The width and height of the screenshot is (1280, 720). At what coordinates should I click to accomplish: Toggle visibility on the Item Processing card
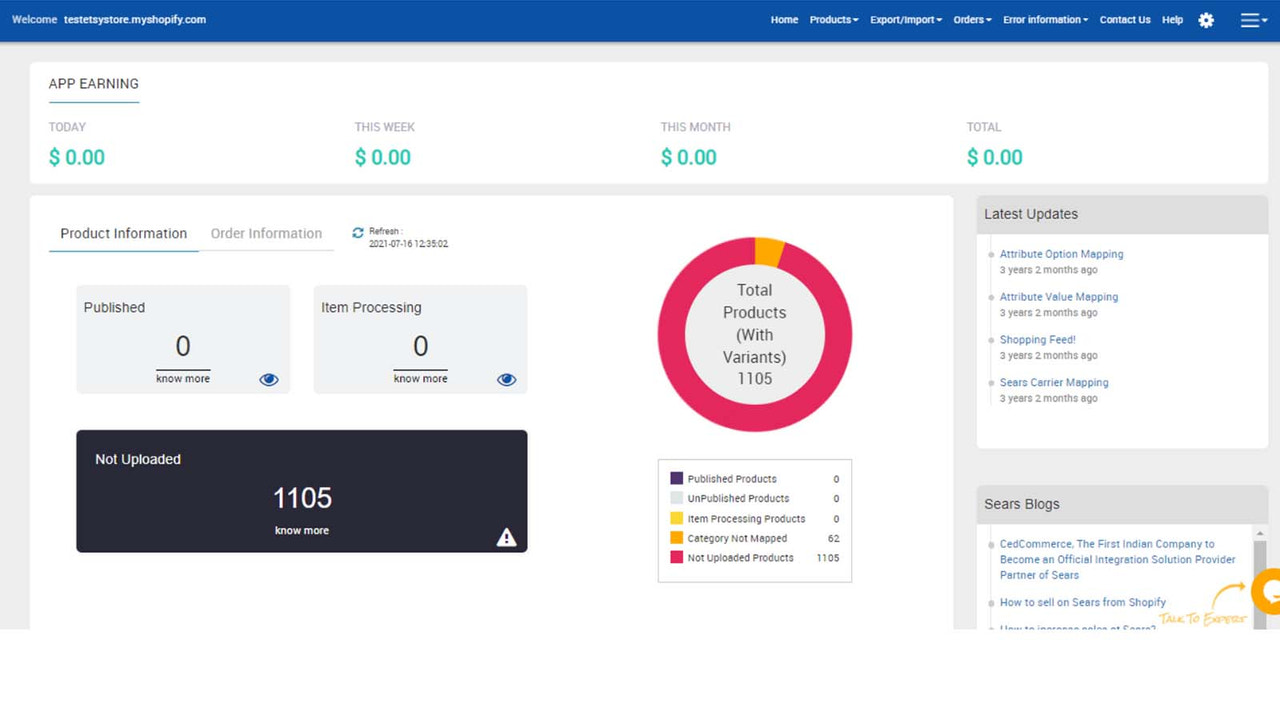pyautogui.click(x=506, y=379)
